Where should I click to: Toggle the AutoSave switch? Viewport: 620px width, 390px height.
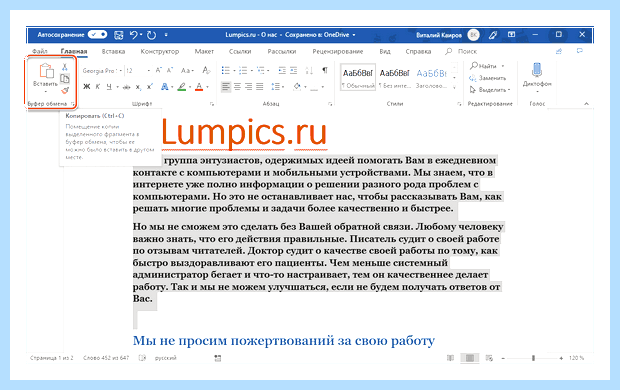point(97,35)
